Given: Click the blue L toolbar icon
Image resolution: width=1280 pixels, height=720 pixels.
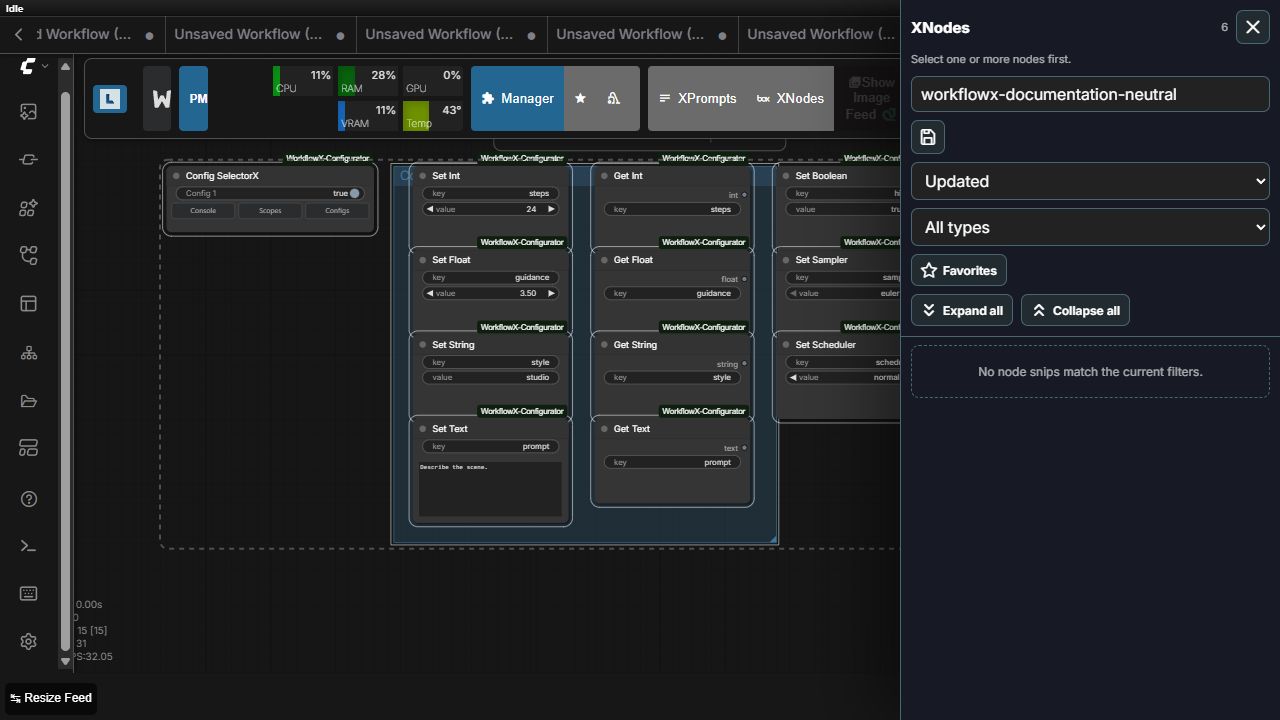Looking at the screenshot, I should click(110, 98).
